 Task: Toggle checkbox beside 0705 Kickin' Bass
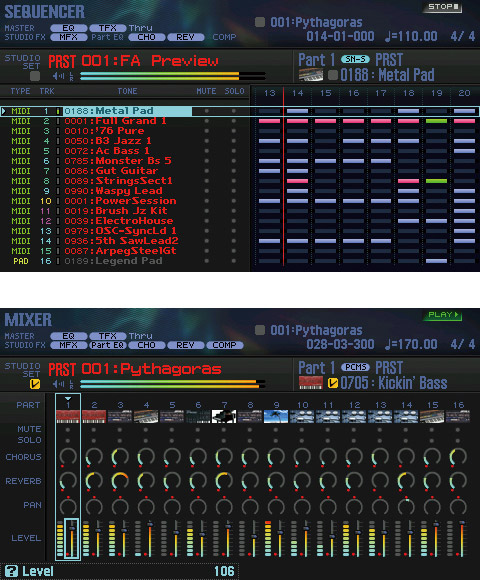(333, 383)
